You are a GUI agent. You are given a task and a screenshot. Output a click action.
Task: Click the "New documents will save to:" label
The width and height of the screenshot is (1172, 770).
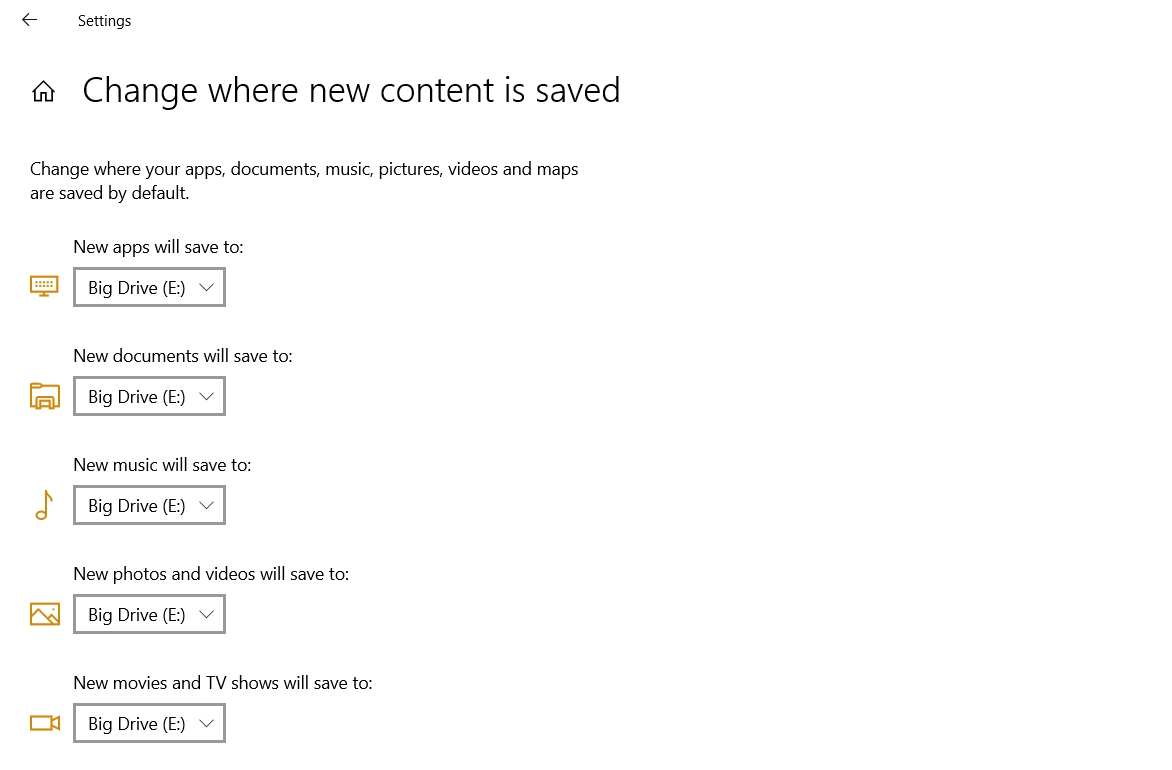click(x=183, y=356)
